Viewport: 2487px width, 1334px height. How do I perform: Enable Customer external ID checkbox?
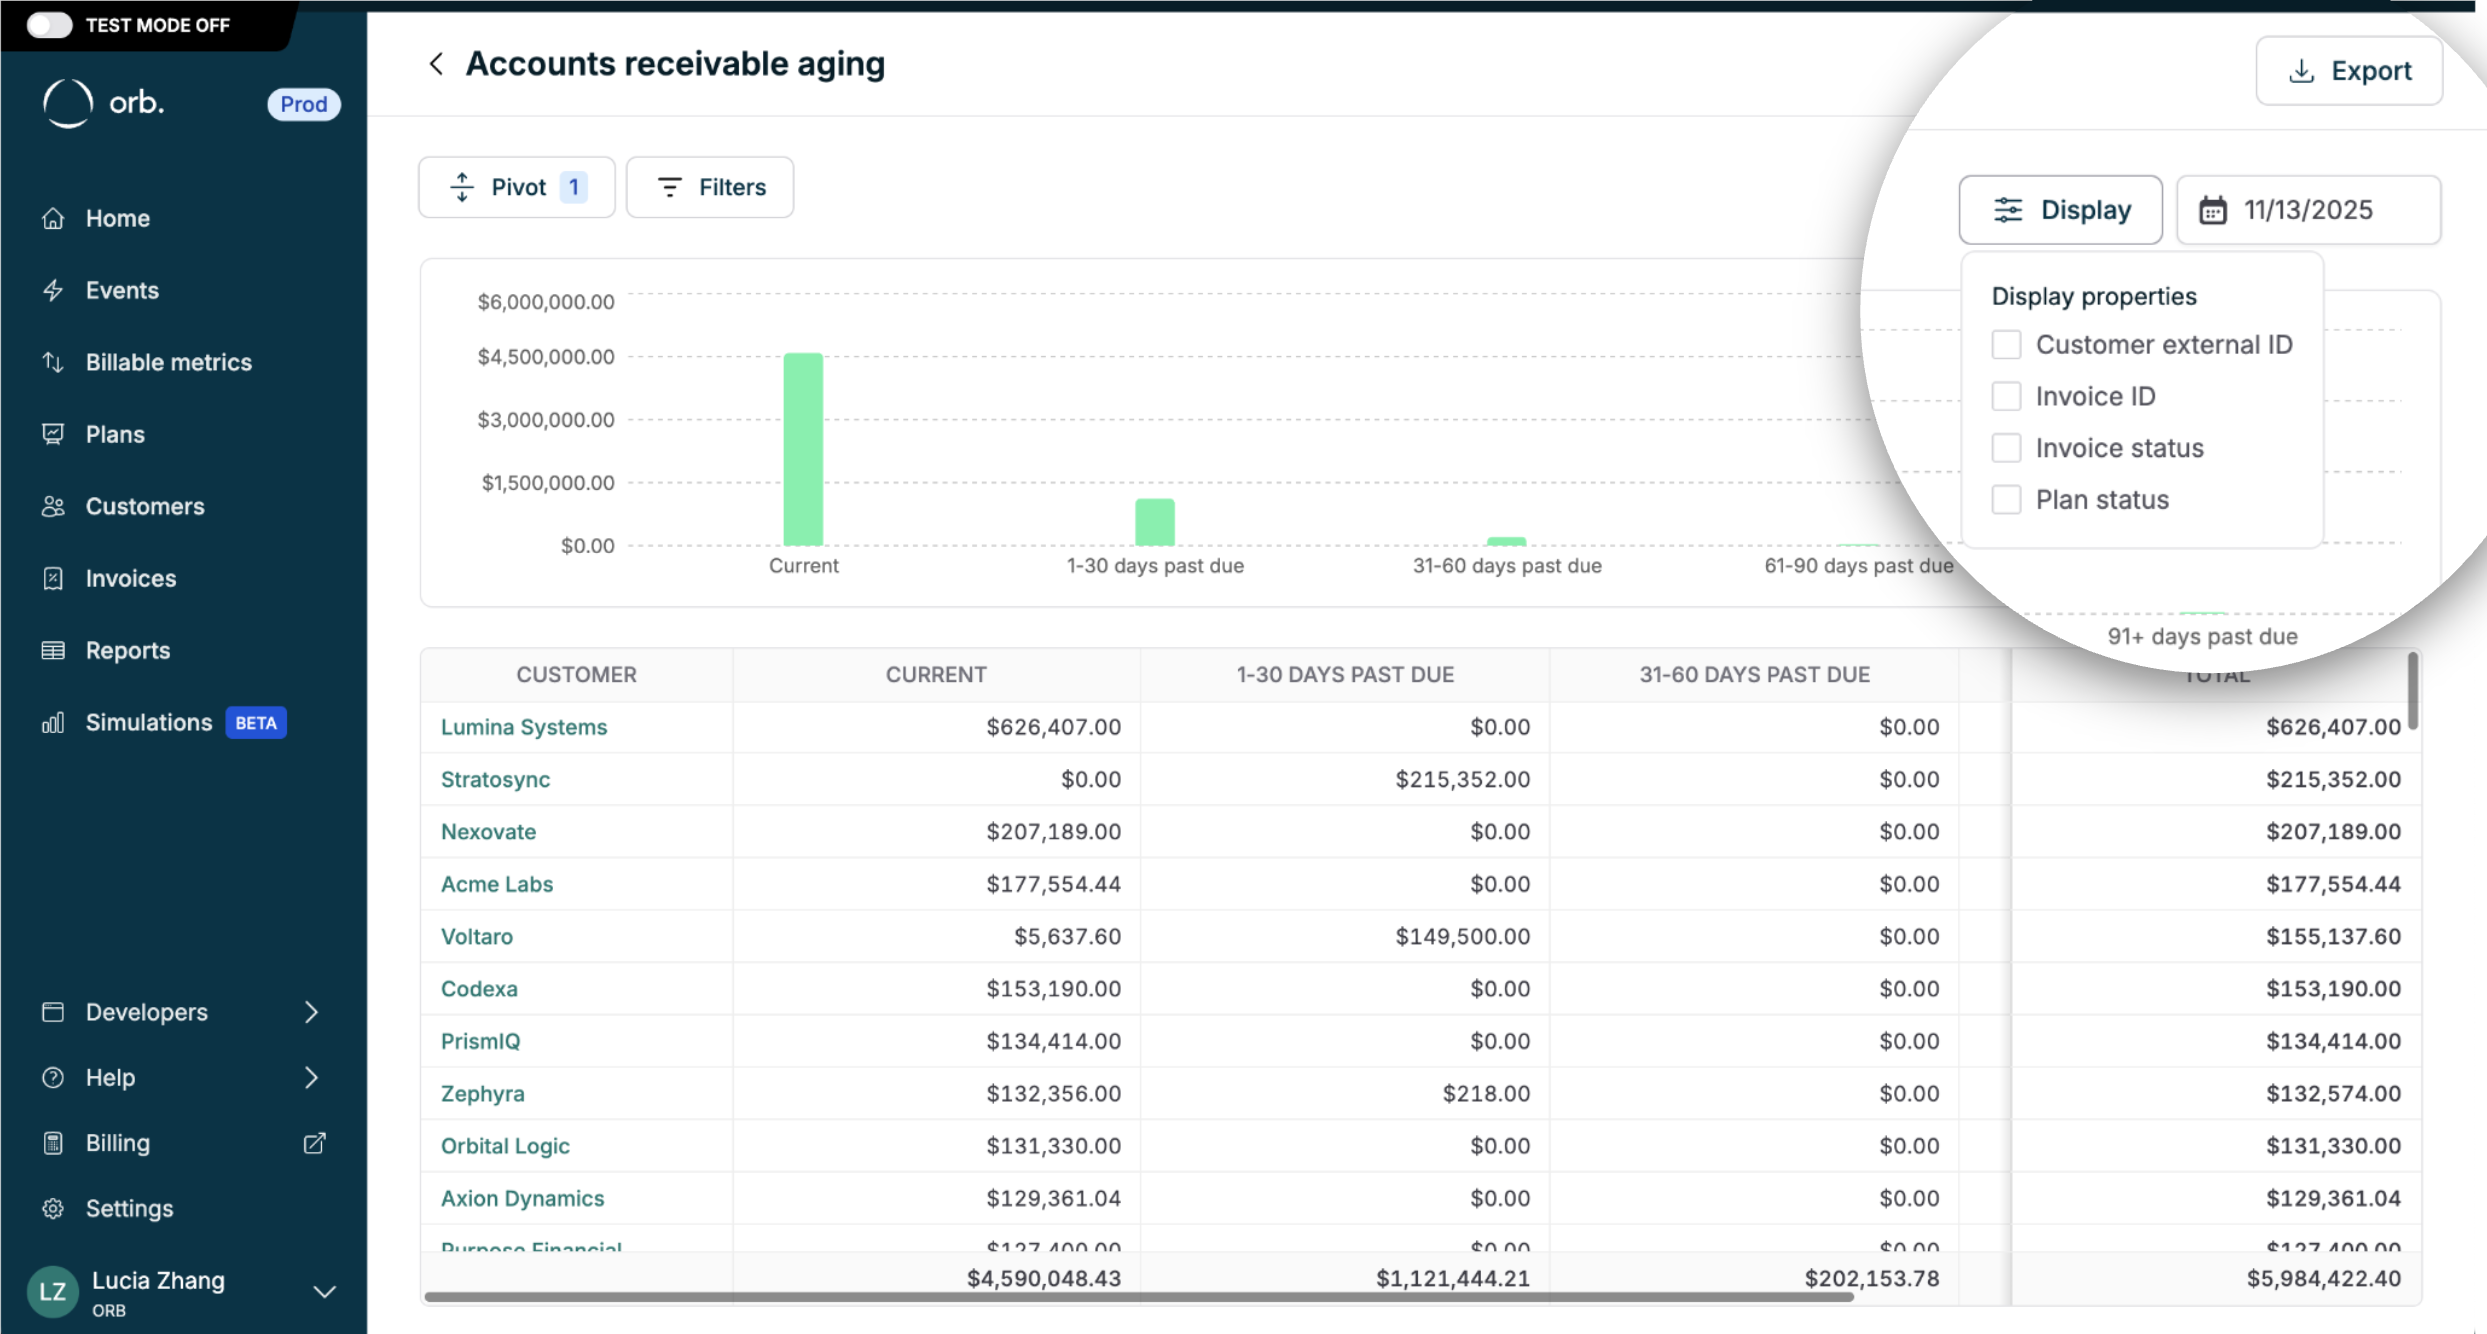tap(2006, 345)
